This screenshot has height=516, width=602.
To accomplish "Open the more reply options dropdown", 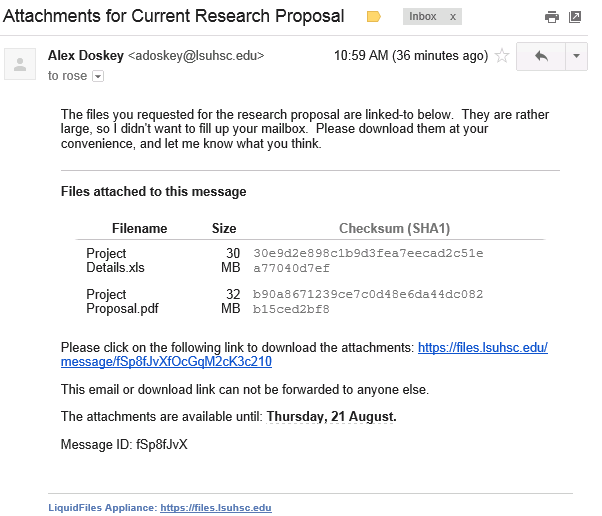I will (x=576, y=56).
